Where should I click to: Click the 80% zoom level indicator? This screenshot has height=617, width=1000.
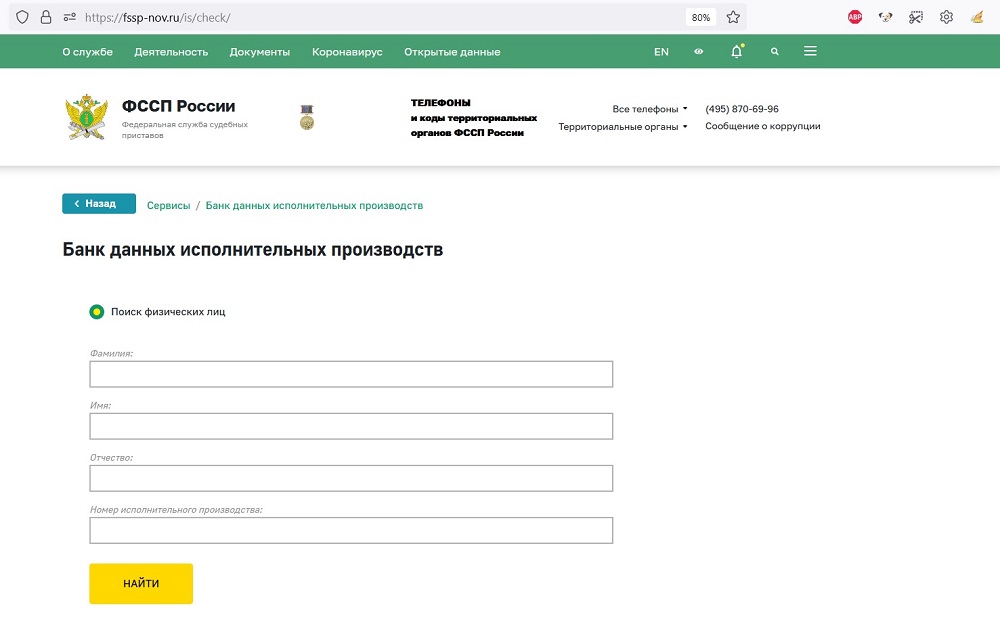point(700,17)
